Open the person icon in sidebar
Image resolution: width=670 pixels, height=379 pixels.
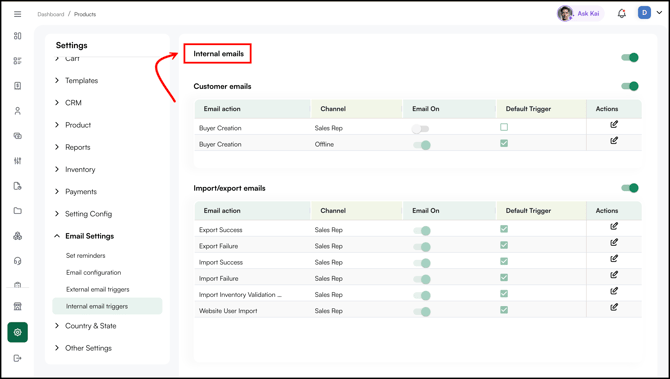click(18, 111)
